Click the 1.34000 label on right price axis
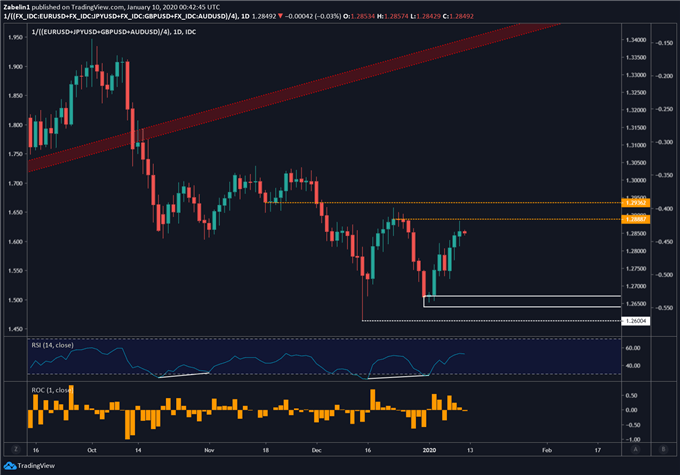 636,40
